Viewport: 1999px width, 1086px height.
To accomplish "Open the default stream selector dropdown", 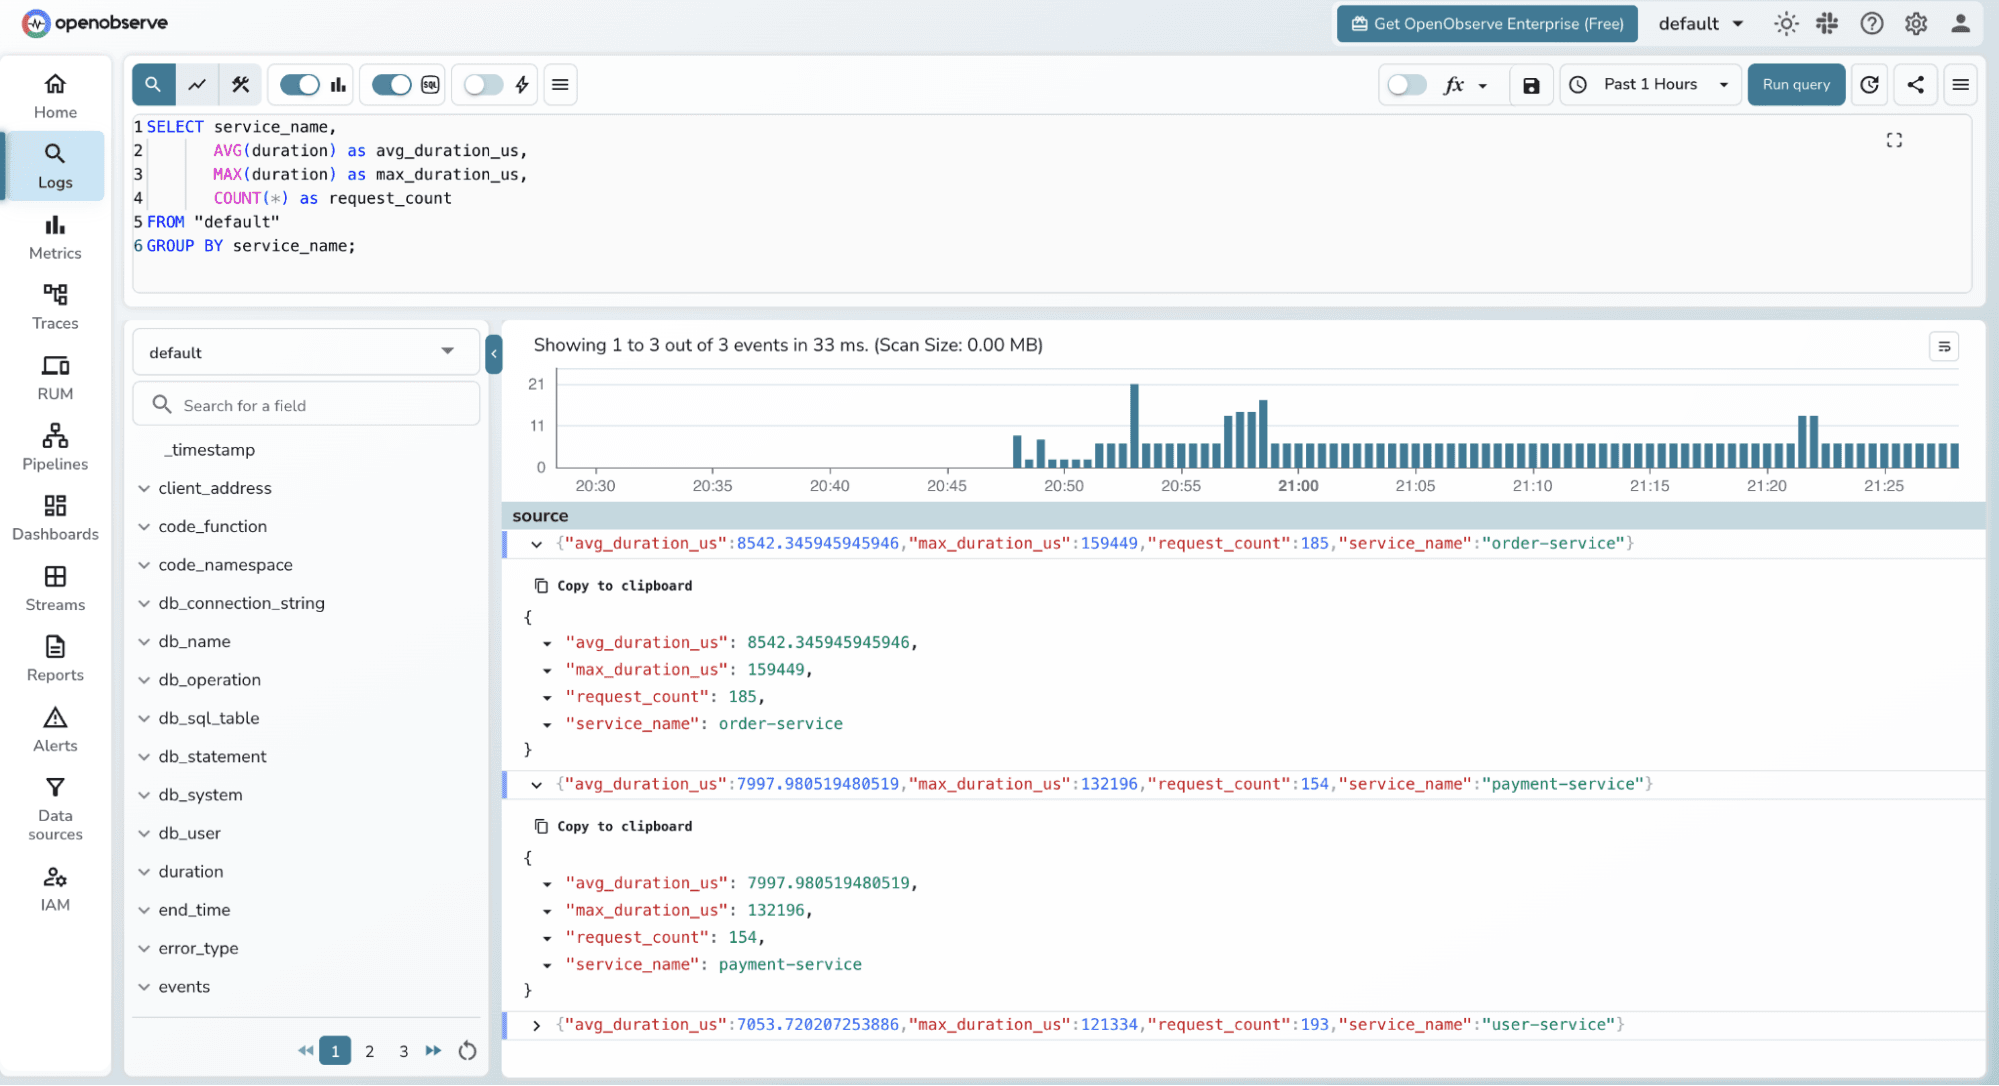I will point(305,352).
